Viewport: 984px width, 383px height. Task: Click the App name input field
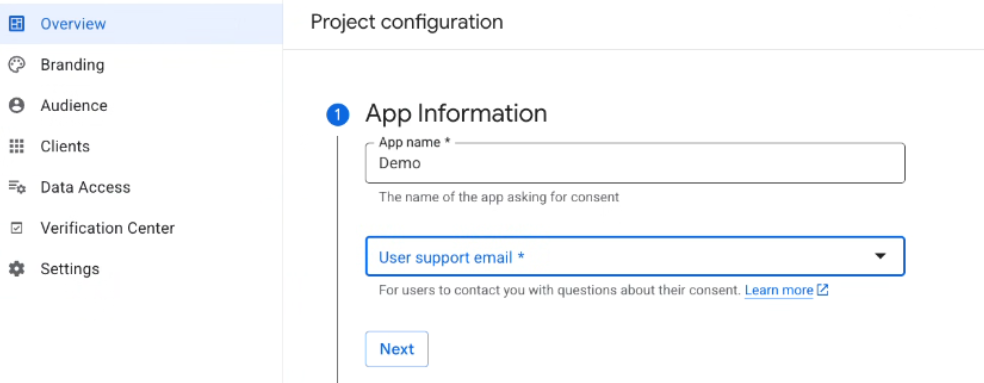[x=635, y=163]
